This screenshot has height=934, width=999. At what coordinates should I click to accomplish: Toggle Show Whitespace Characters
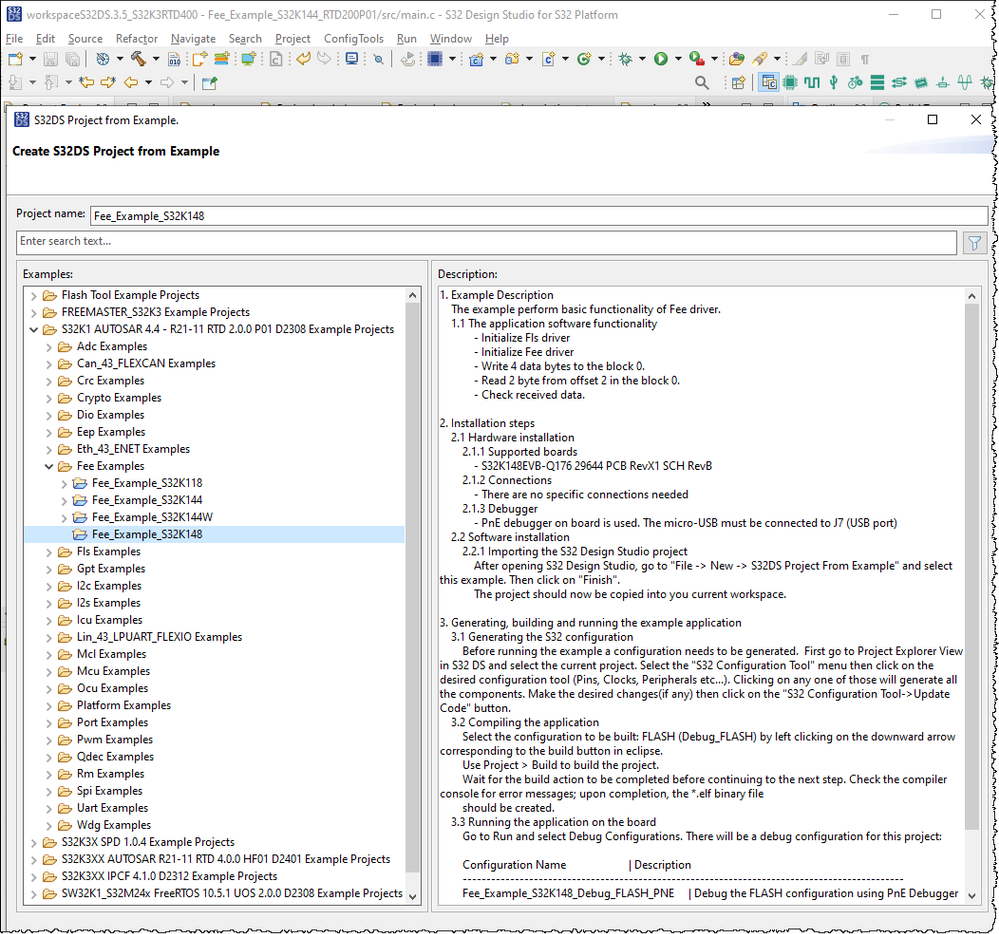pos(864,60)
